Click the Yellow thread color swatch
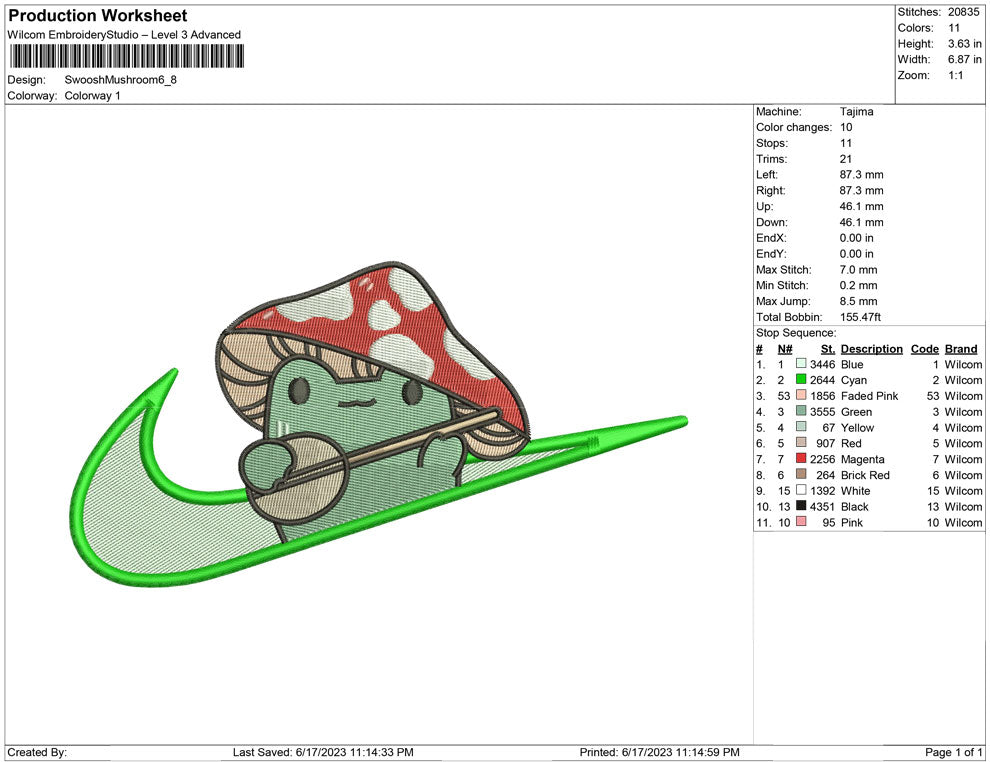This screenshot has width=990, height=762. [801, 427]
